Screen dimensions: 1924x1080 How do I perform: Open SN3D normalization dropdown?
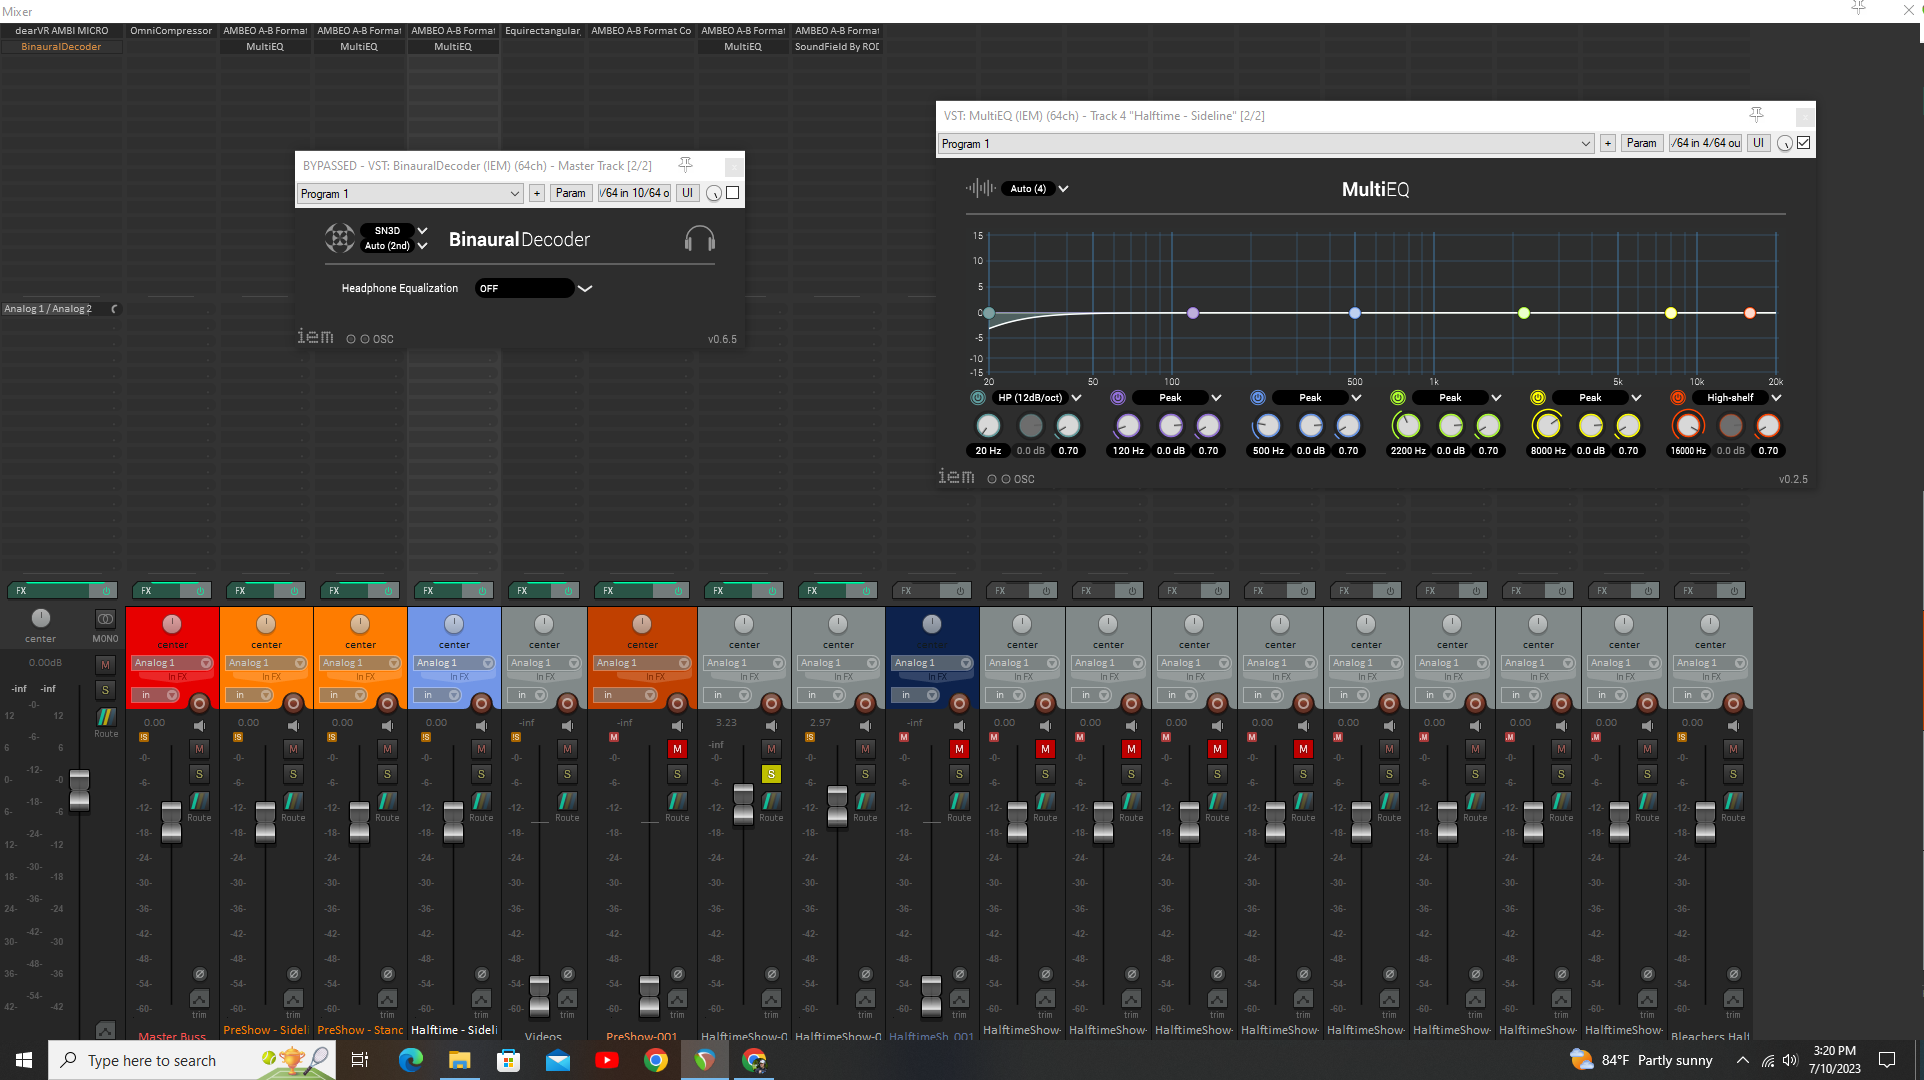pos(394,231)
